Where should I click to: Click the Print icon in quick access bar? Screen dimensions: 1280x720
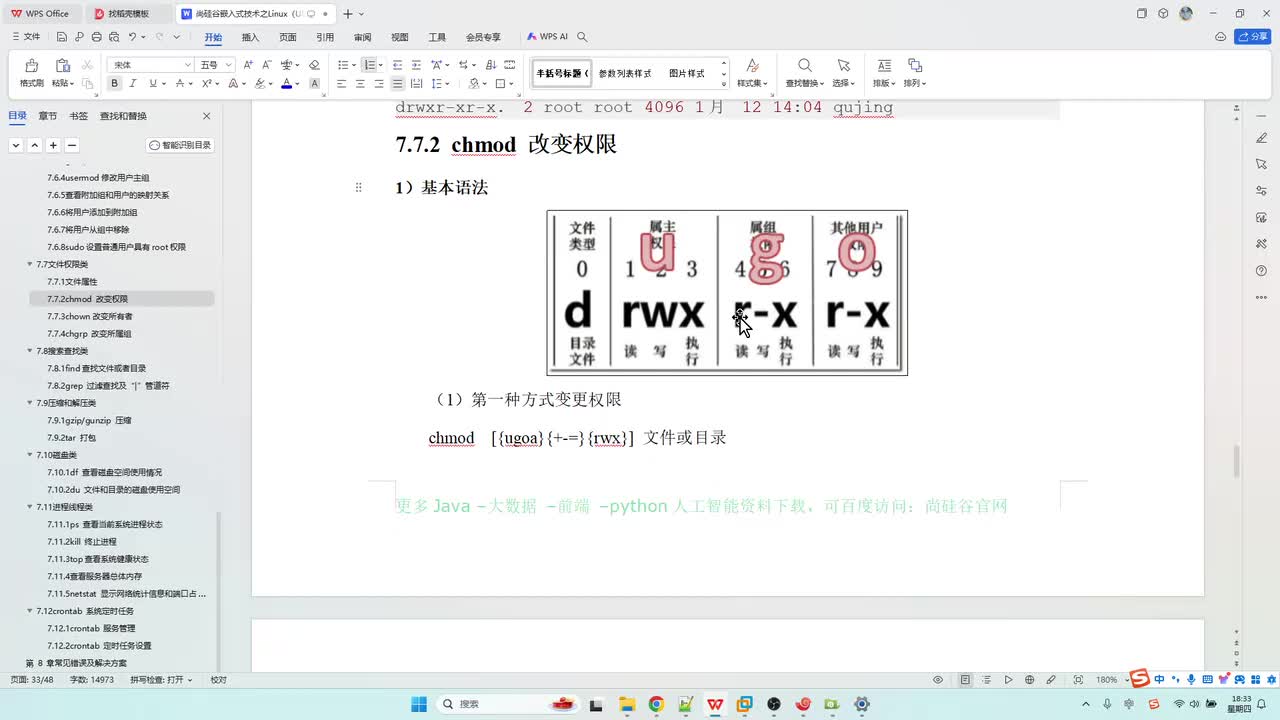coord(96,37)
